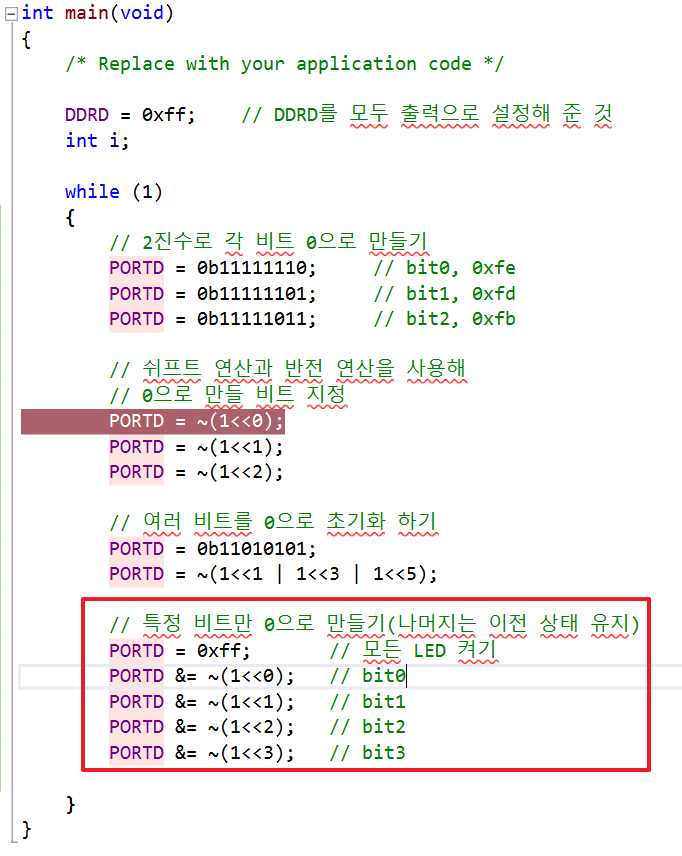Click the 'Replace with your application code' comment

[x=284, y=64]
